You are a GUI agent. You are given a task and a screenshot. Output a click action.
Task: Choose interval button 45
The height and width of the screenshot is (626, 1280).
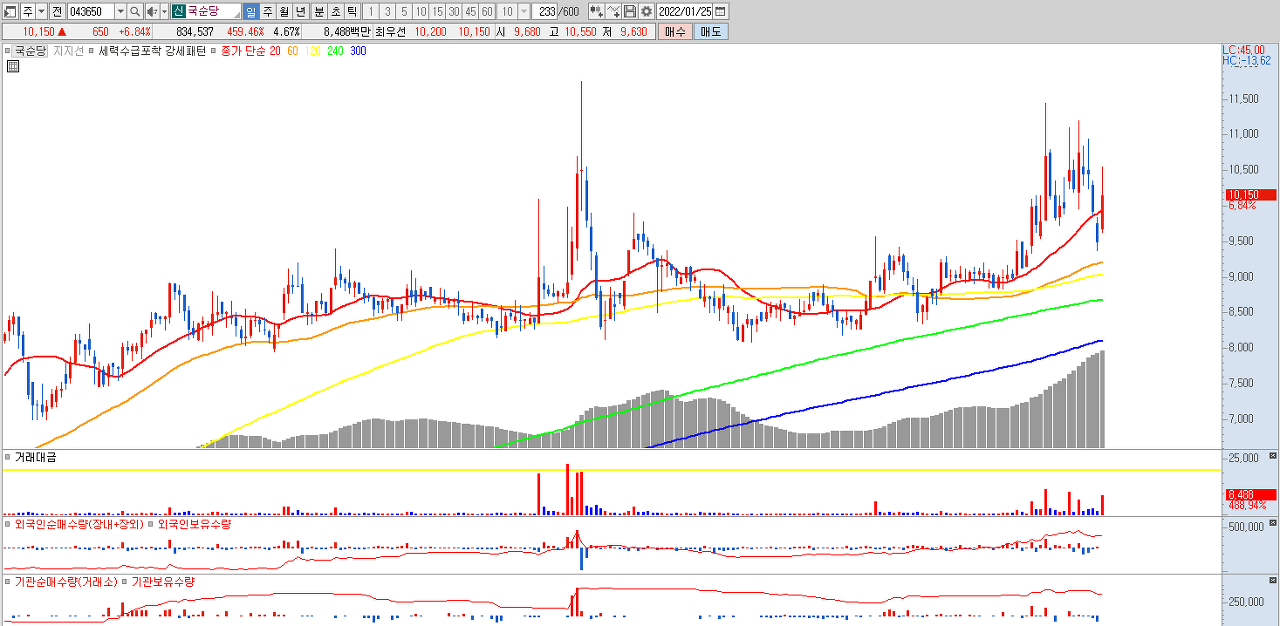pyautogui.click(x=470, y=11)
